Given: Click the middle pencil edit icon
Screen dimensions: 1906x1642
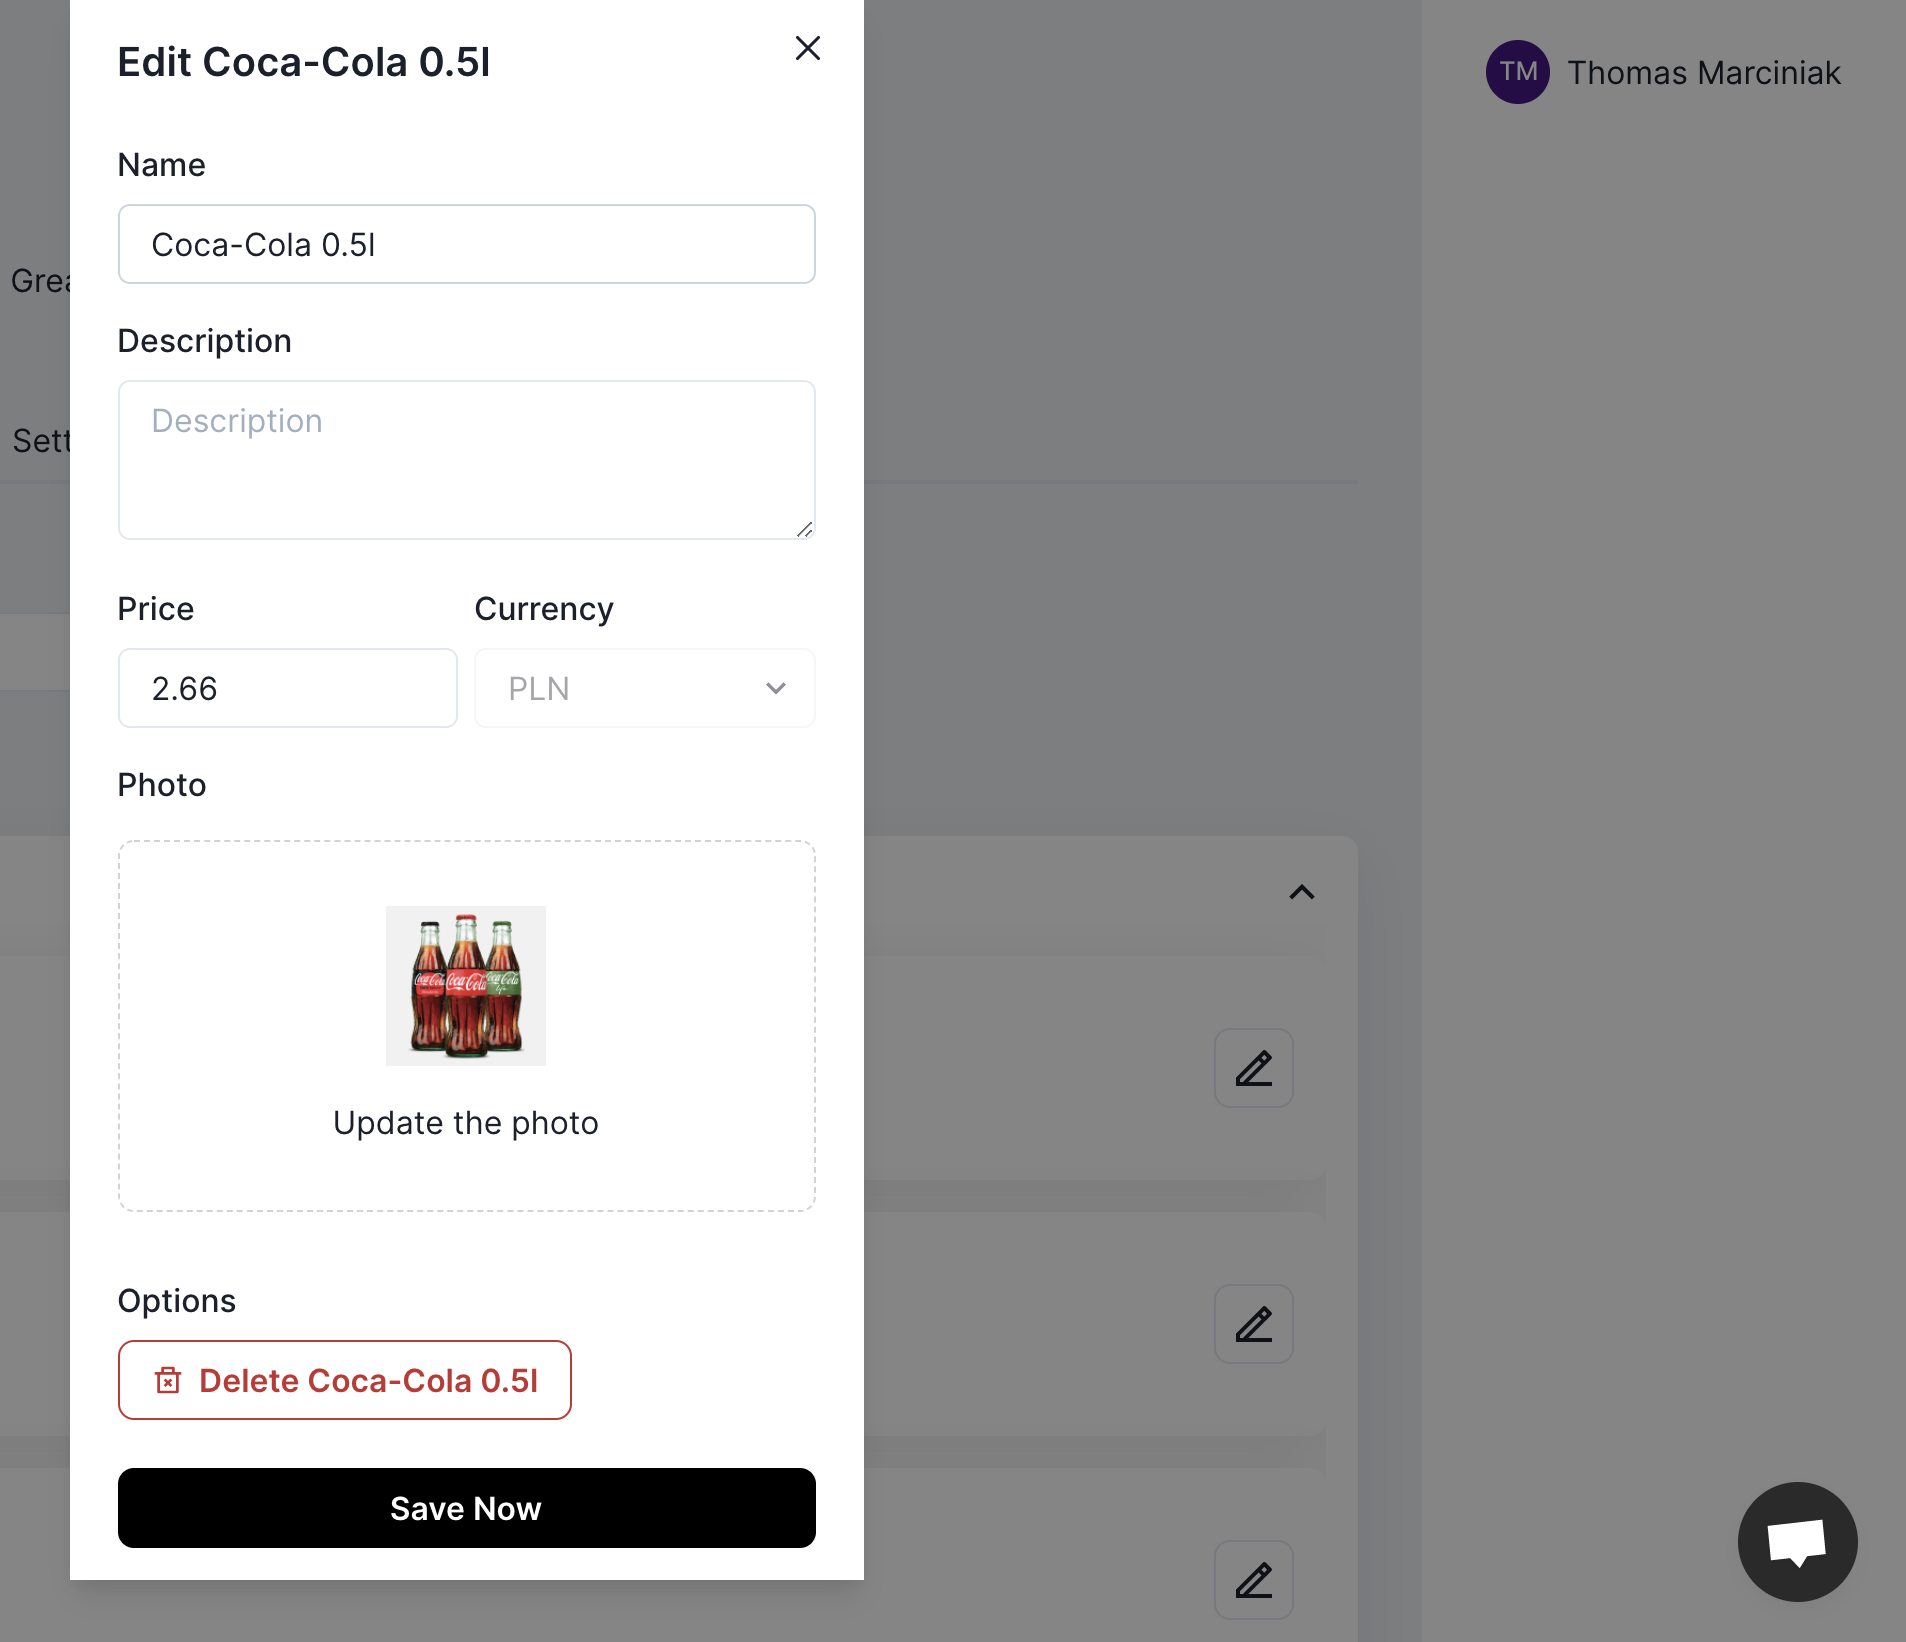Looking at the screenshot, I should click(1254, 1325).
